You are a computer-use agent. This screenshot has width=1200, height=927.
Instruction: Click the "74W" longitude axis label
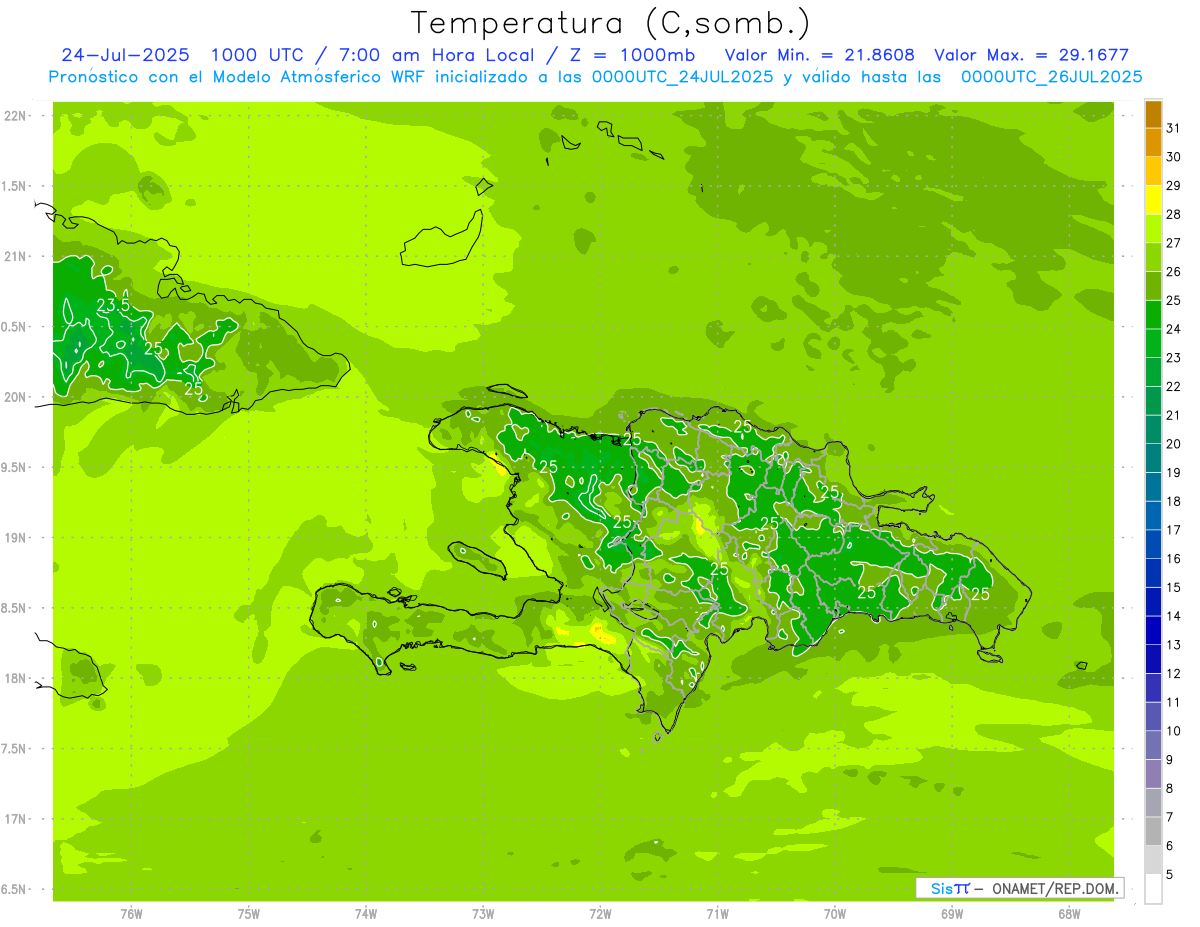coord(366,914)
